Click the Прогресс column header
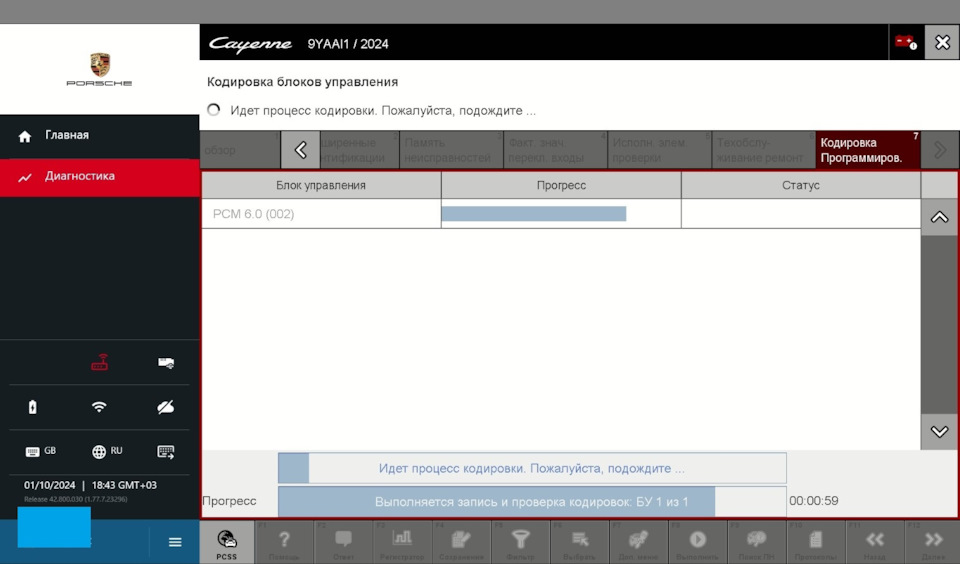960x564 pixels. (x=561, y=185)
